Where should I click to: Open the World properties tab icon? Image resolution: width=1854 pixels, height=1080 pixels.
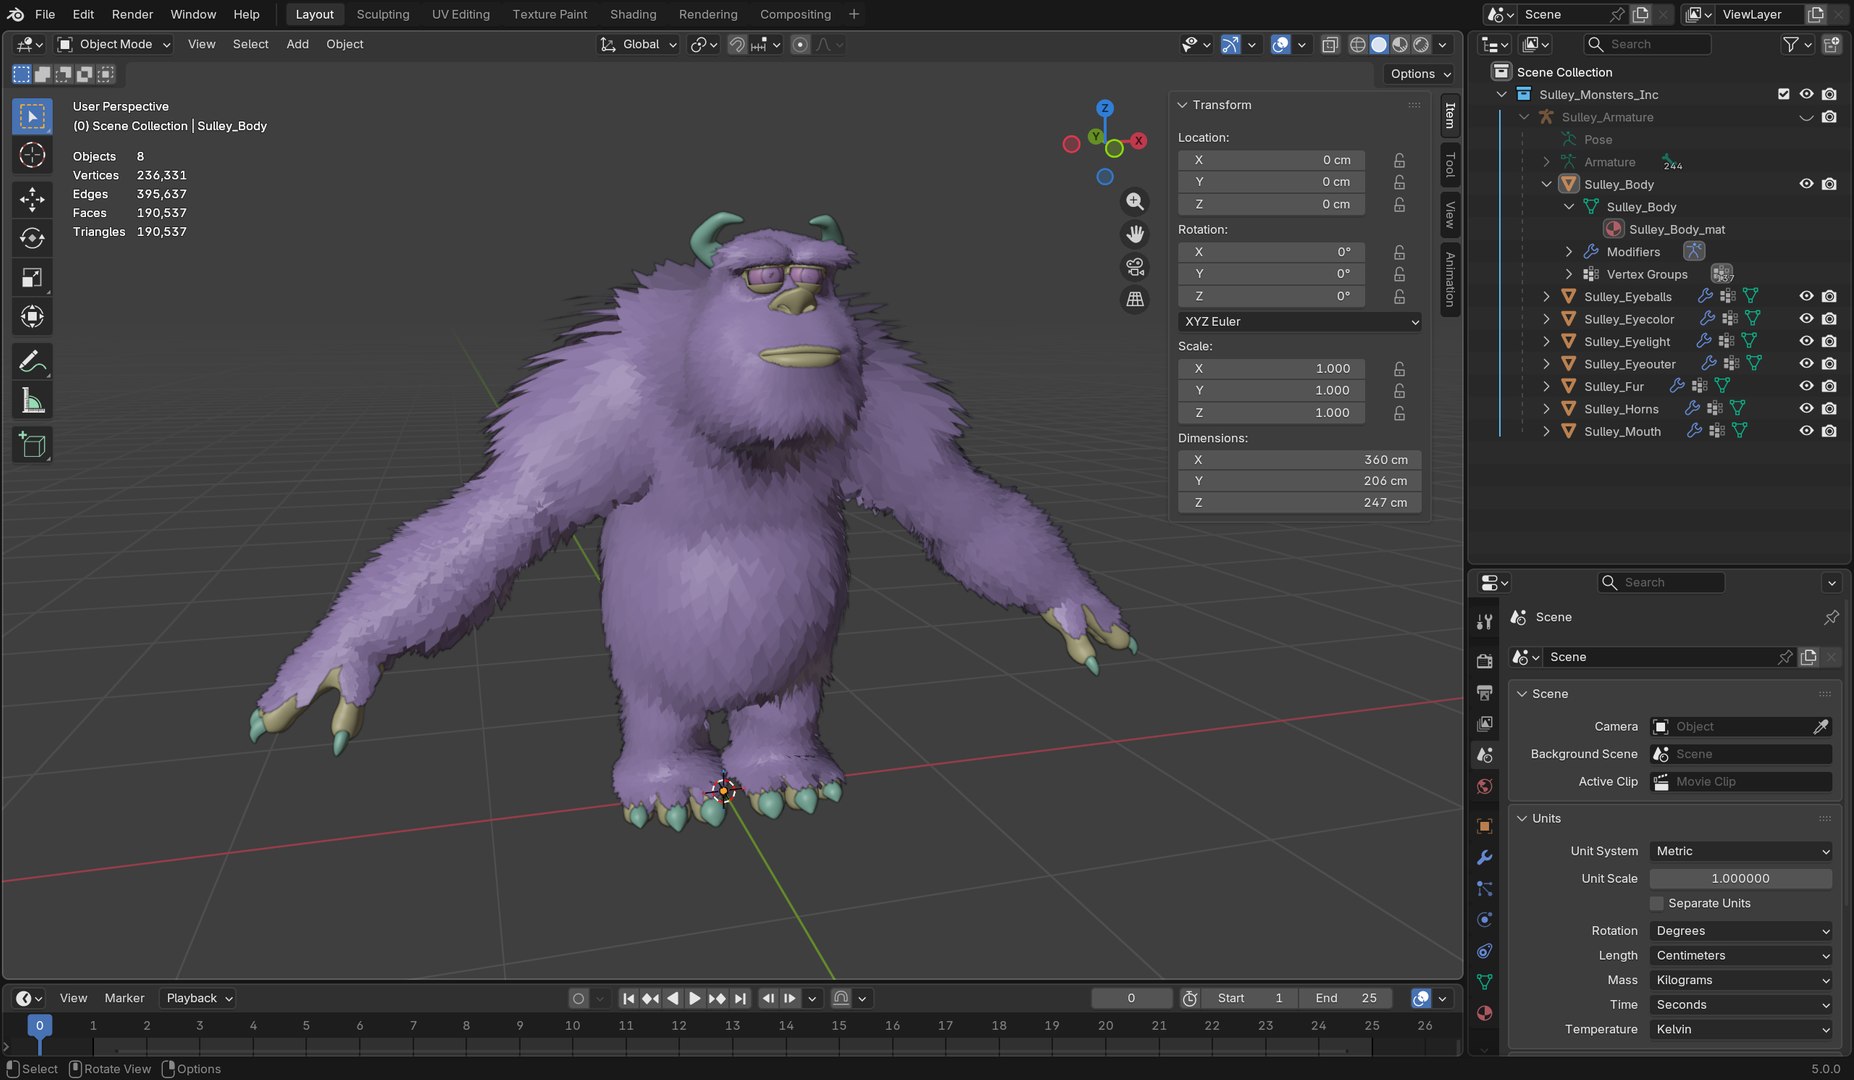[x=1485, y=786]
